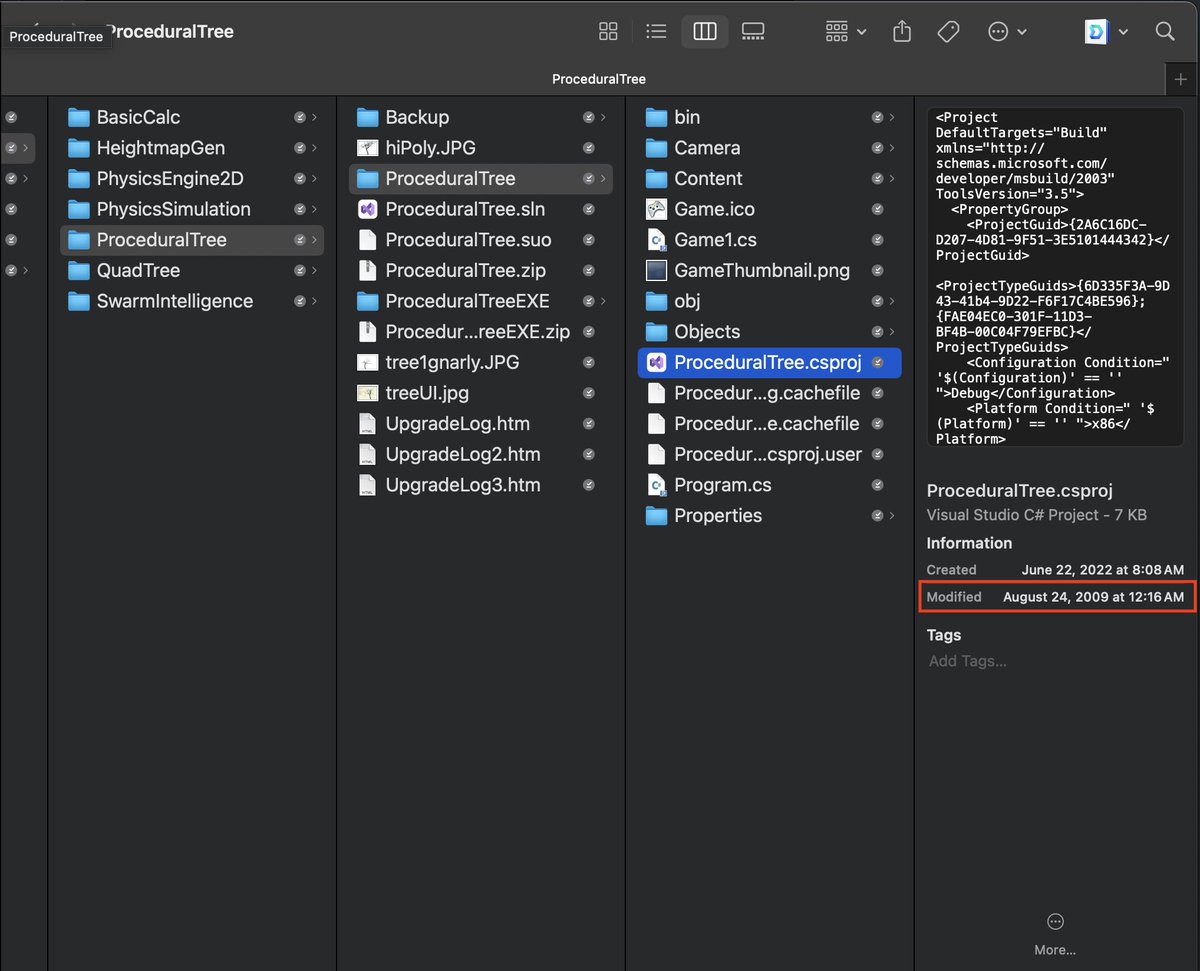
Task: Click sync badge beside QuadTree folder
Action: pyautogui.click(x=299, y=271)
